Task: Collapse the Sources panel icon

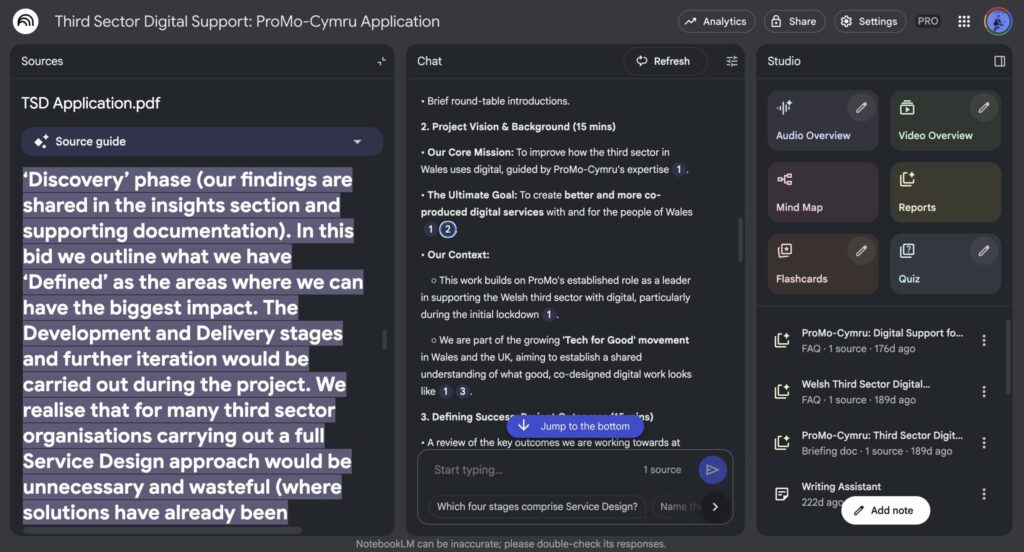Action: pos(381,61)
